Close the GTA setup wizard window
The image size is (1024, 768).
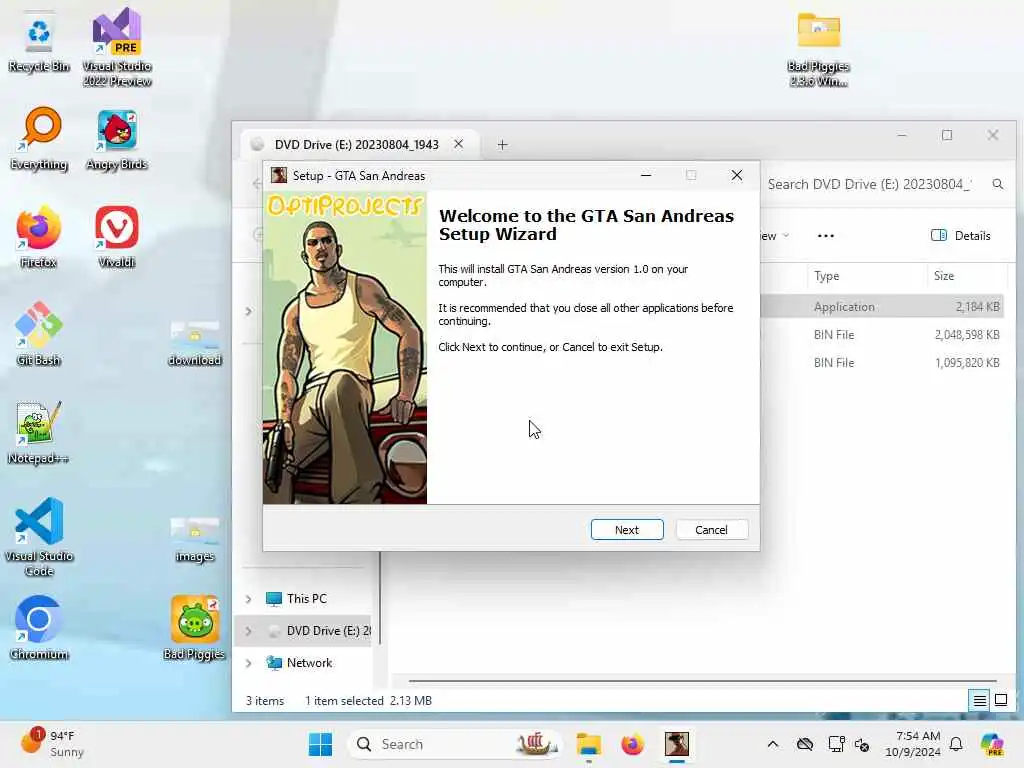(737, 175)
